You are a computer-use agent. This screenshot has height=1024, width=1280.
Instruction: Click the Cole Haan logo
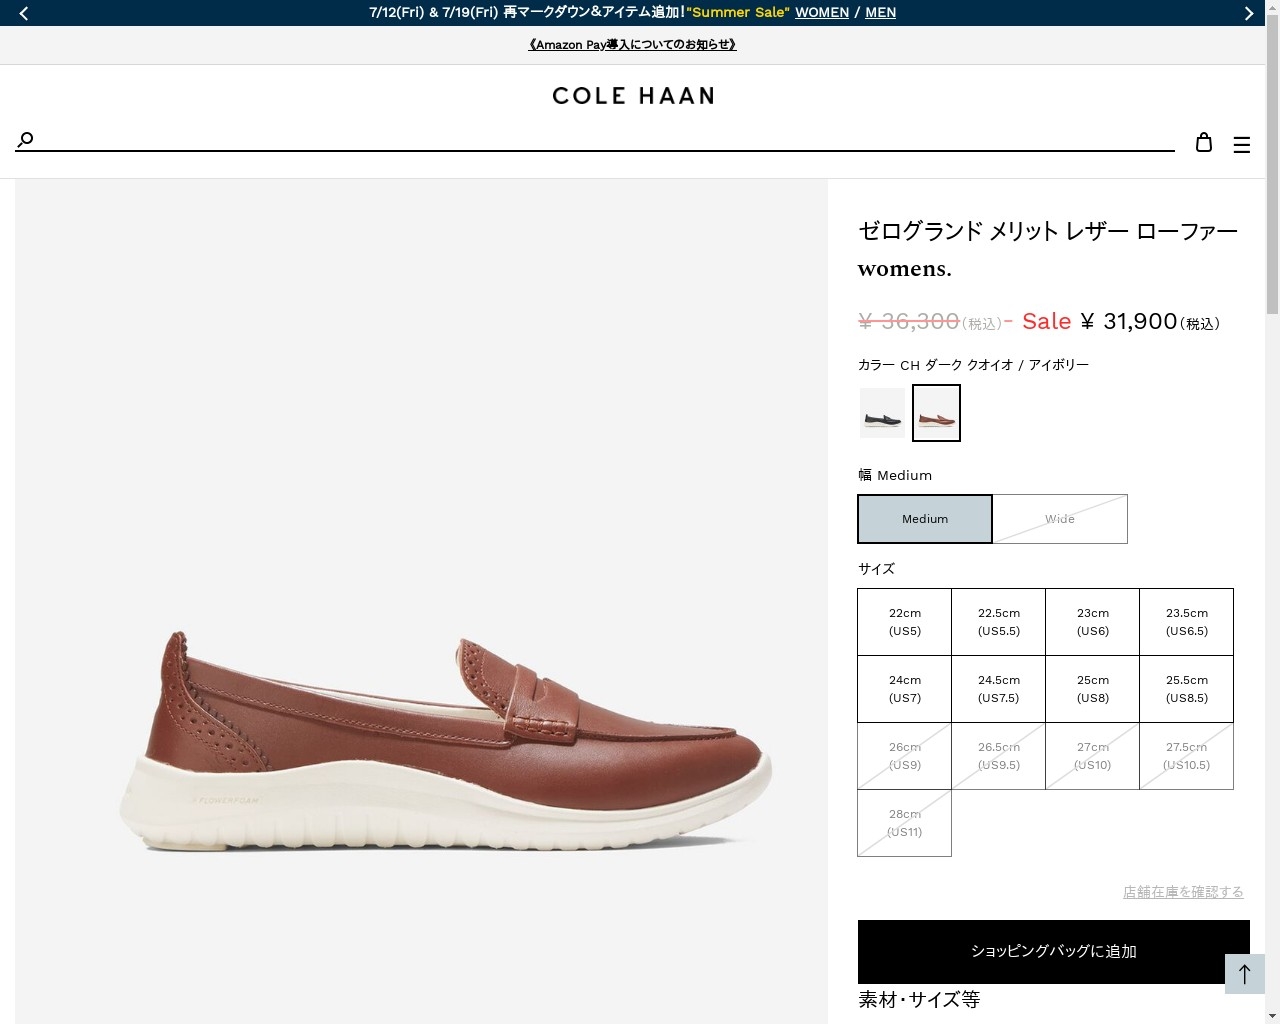click(x=633, y=96)
